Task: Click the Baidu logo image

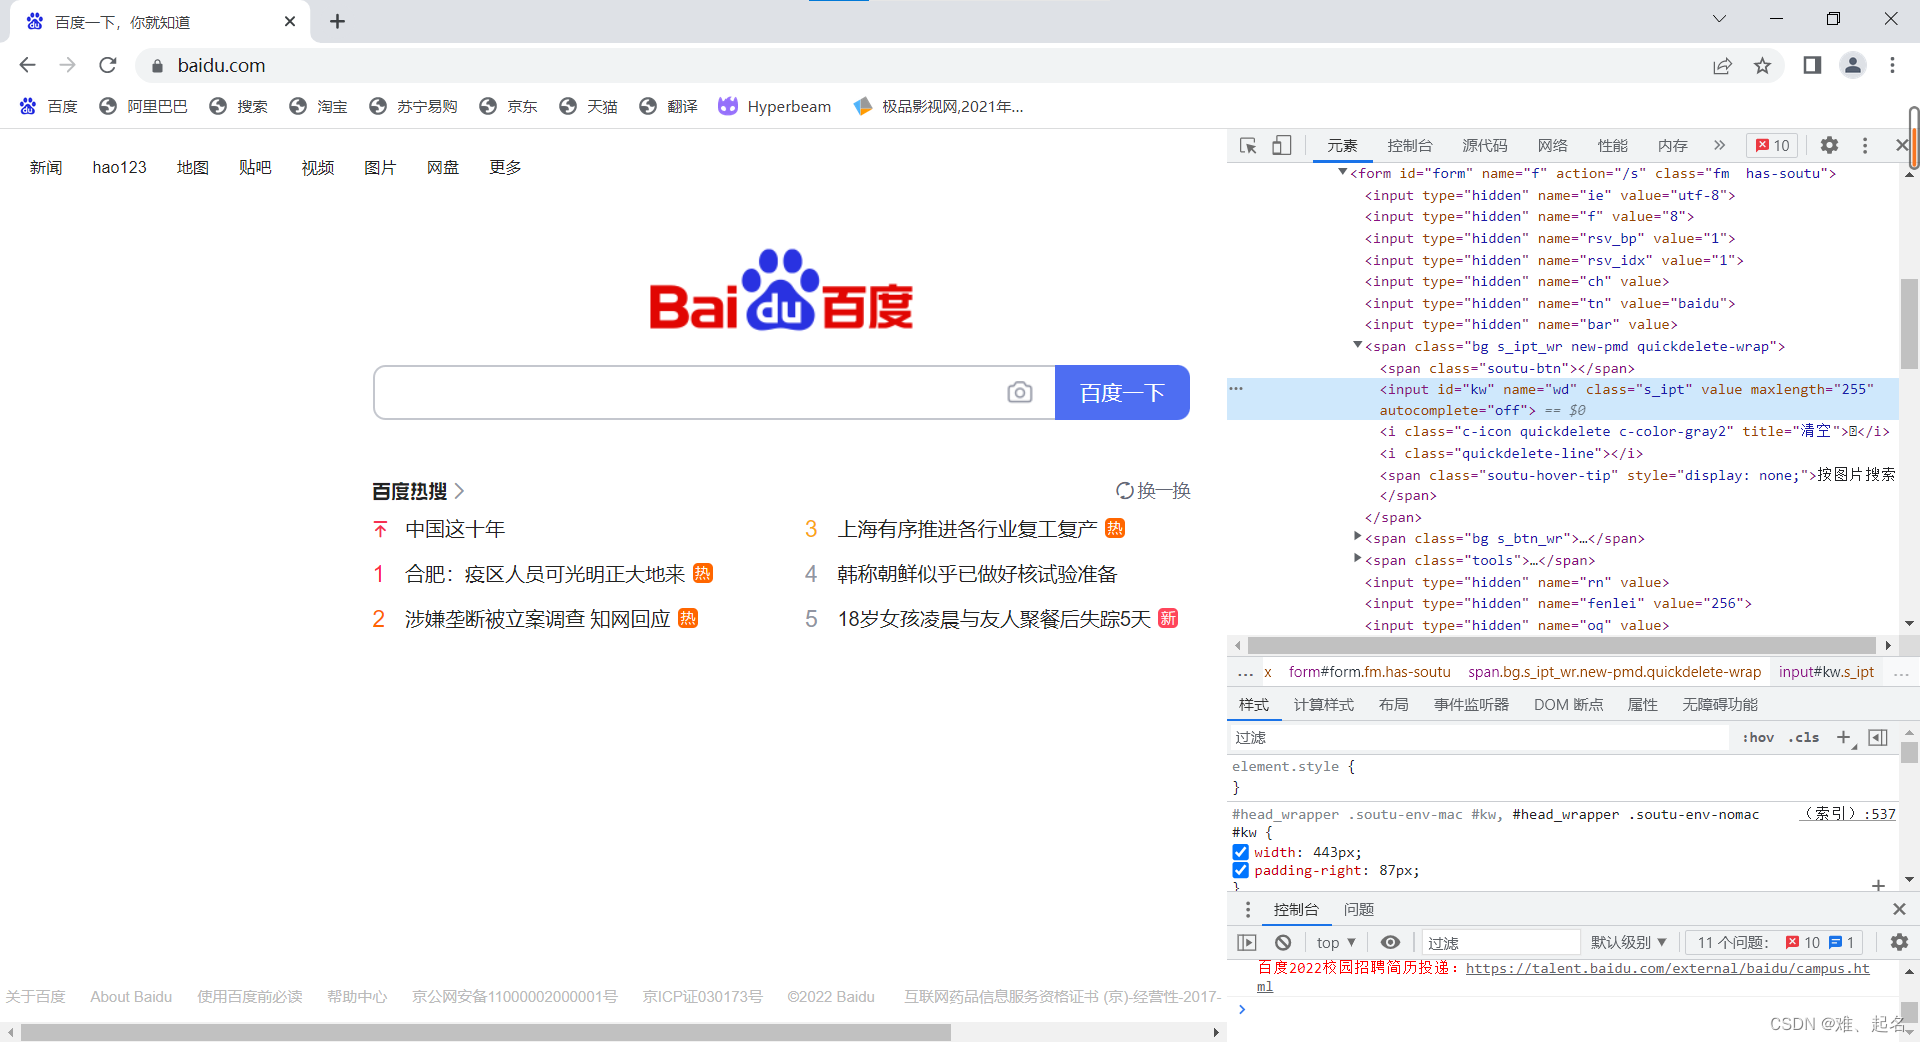Action: pos(781,290)
